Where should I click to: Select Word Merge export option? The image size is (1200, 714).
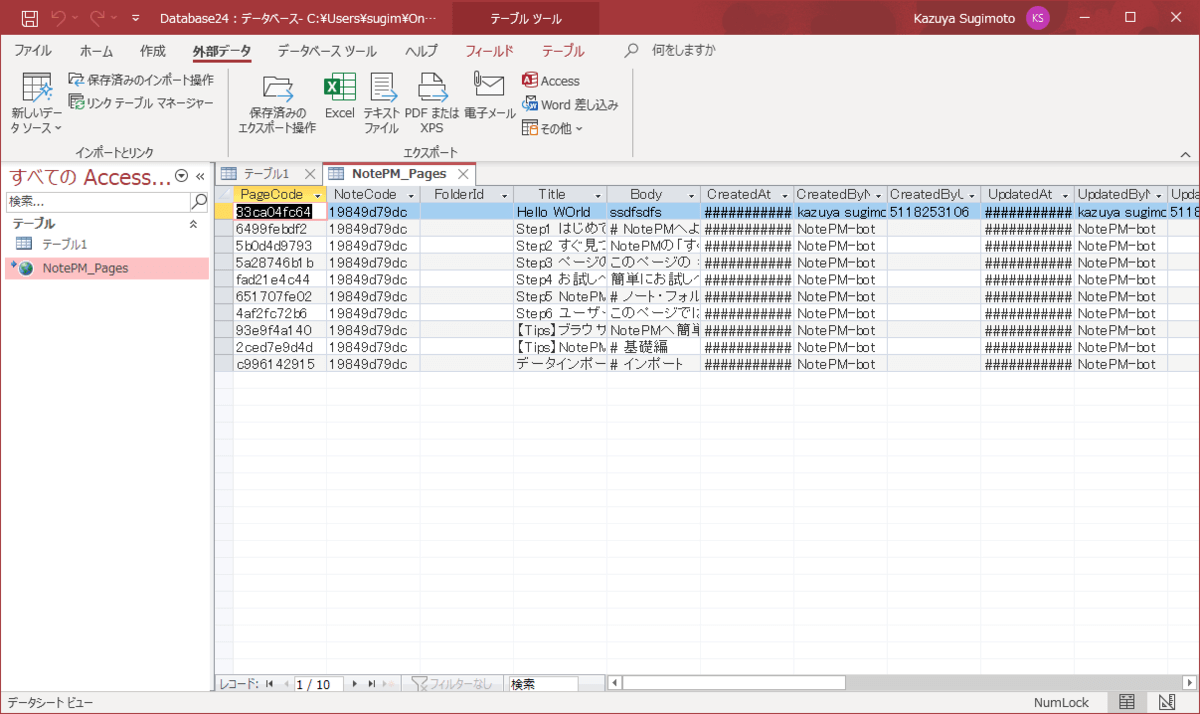(570, 104)
